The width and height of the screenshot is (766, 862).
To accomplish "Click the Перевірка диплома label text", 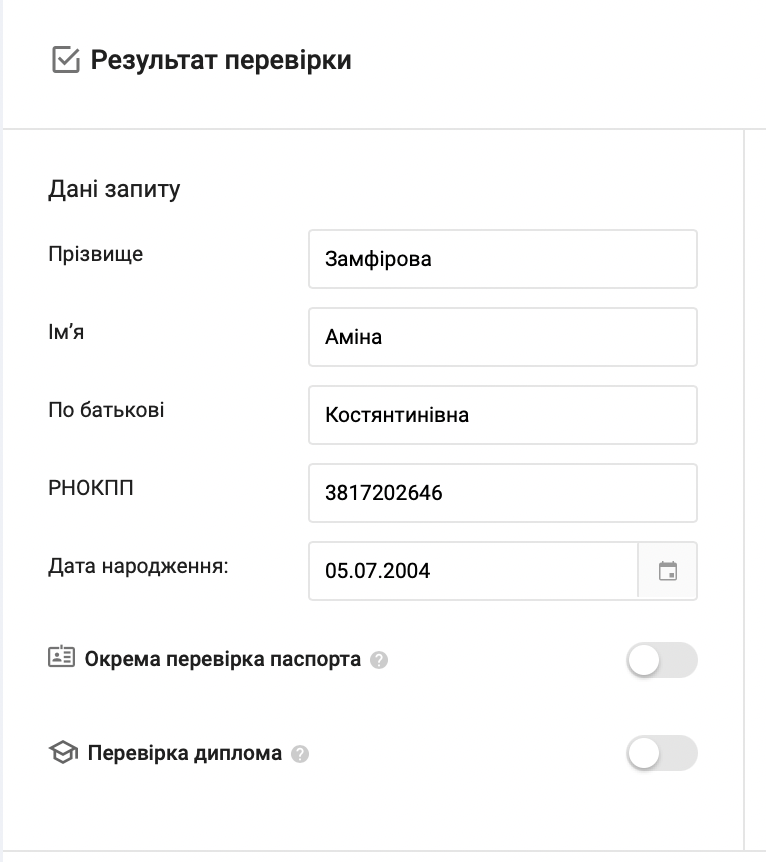I will click(x=185, y=754).
